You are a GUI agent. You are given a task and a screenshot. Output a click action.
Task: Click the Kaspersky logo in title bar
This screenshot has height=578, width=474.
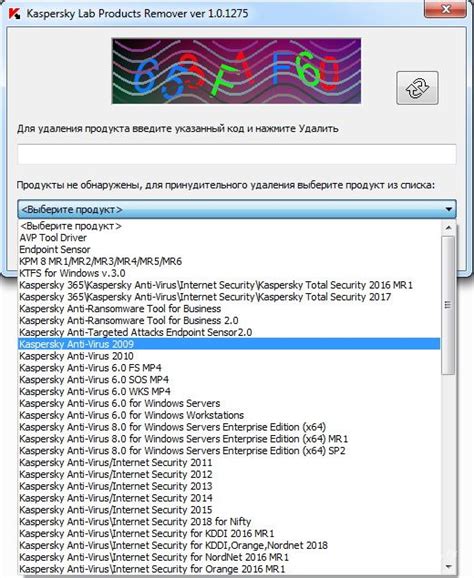coord(14,14)
